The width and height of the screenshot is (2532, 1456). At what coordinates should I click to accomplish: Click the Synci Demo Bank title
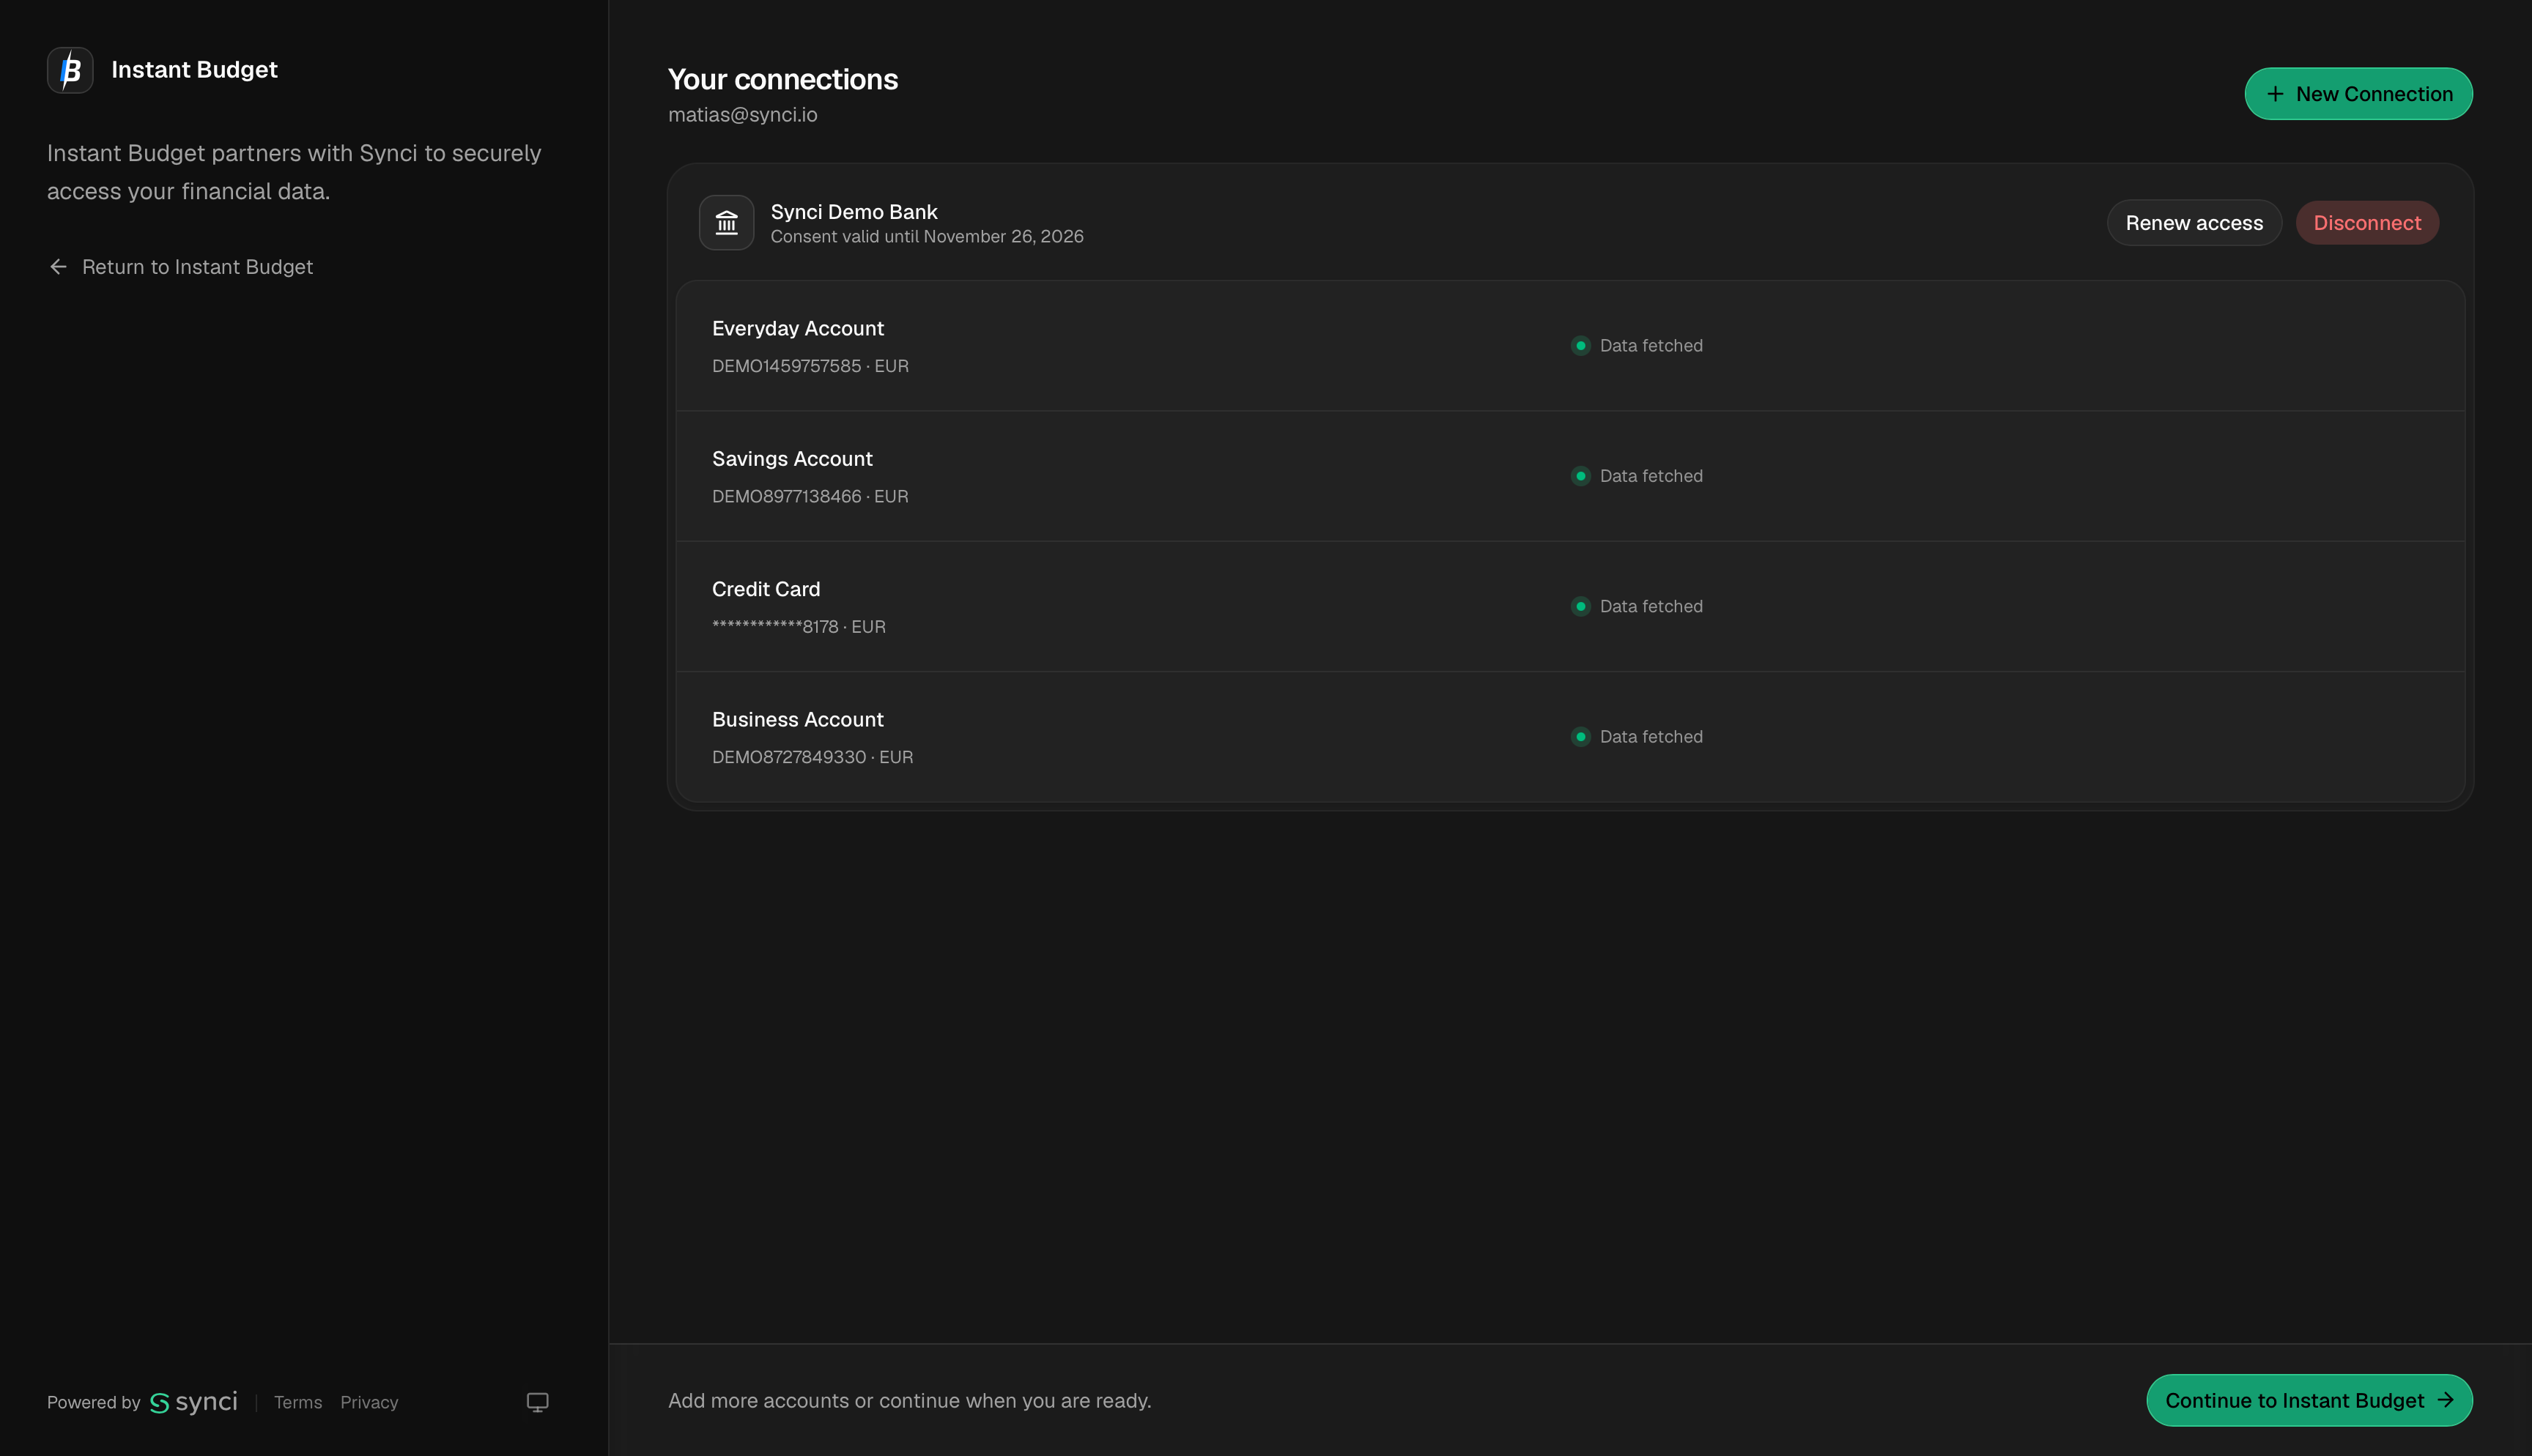point(854,212)
